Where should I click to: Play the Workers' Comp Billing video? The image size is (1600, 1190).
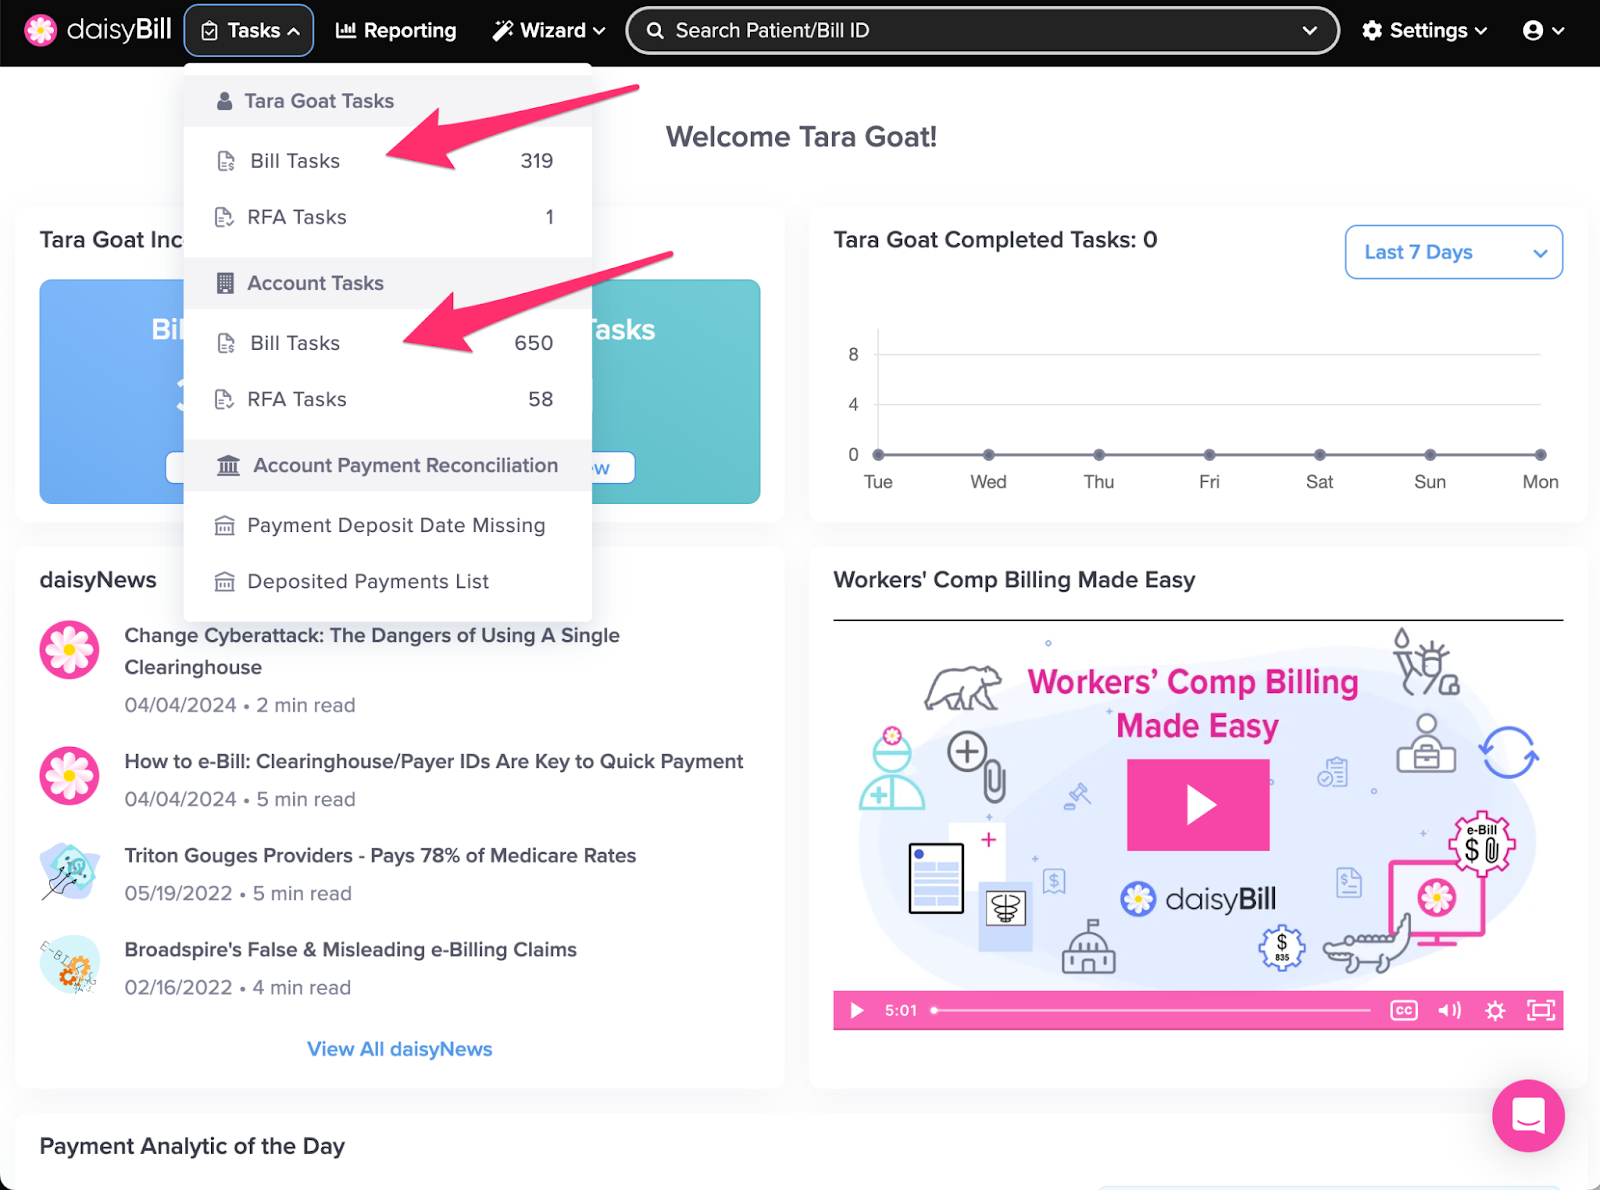[1198, 805]
